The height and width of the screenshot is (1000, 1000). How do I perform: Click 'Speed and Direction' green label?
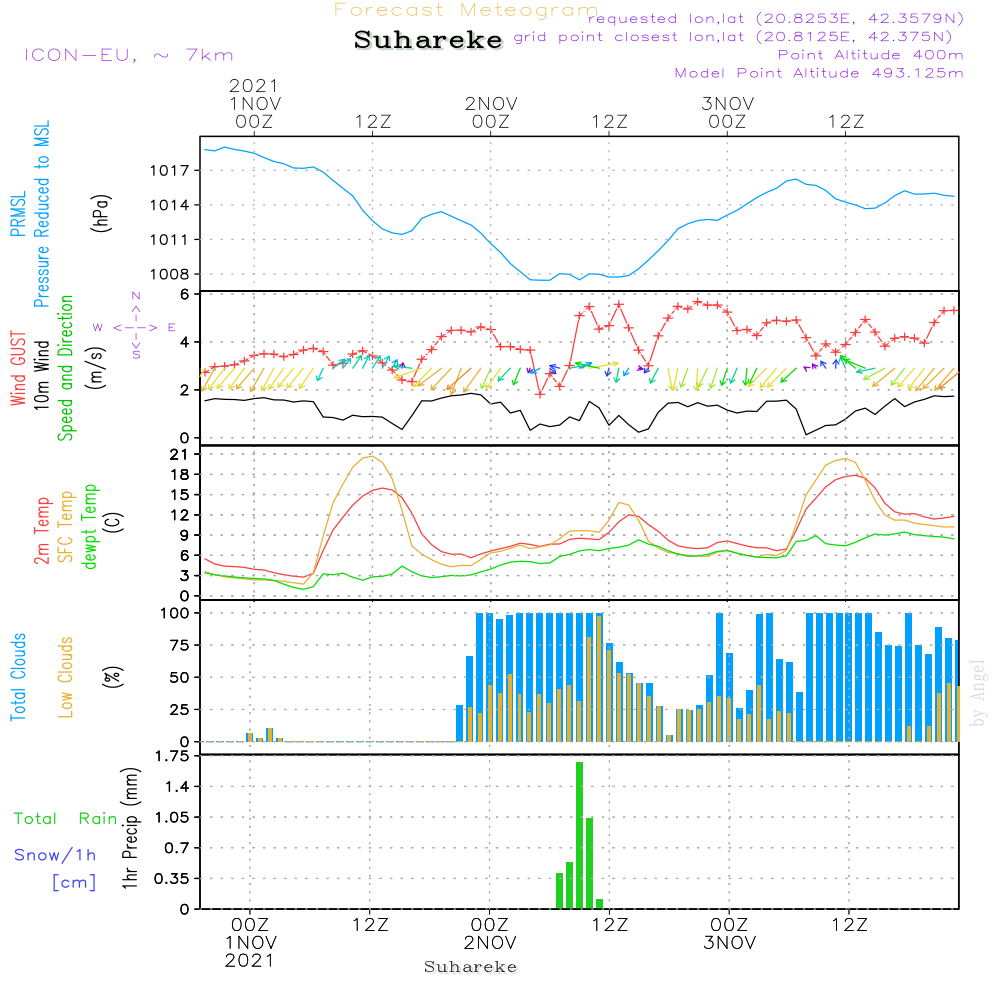click(66, 368)
